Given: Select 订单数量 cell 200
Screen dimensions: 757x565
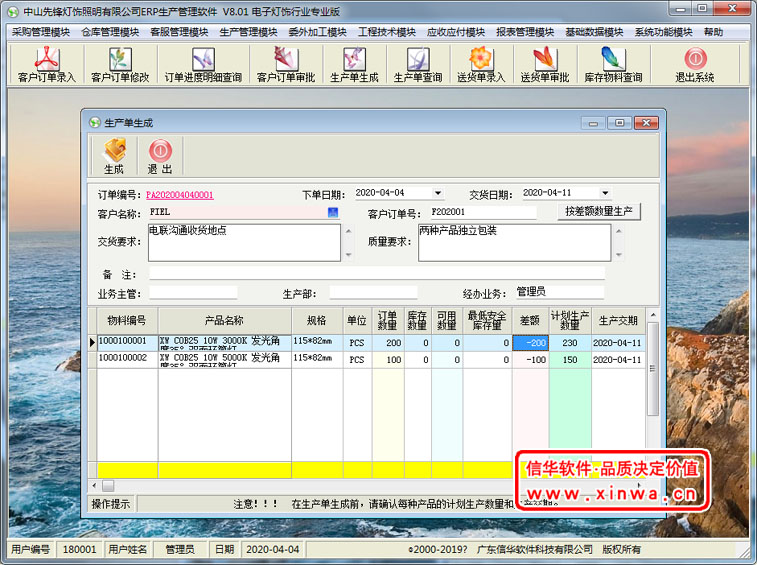Looking at the screenshot, I should [x=388, y=343].
